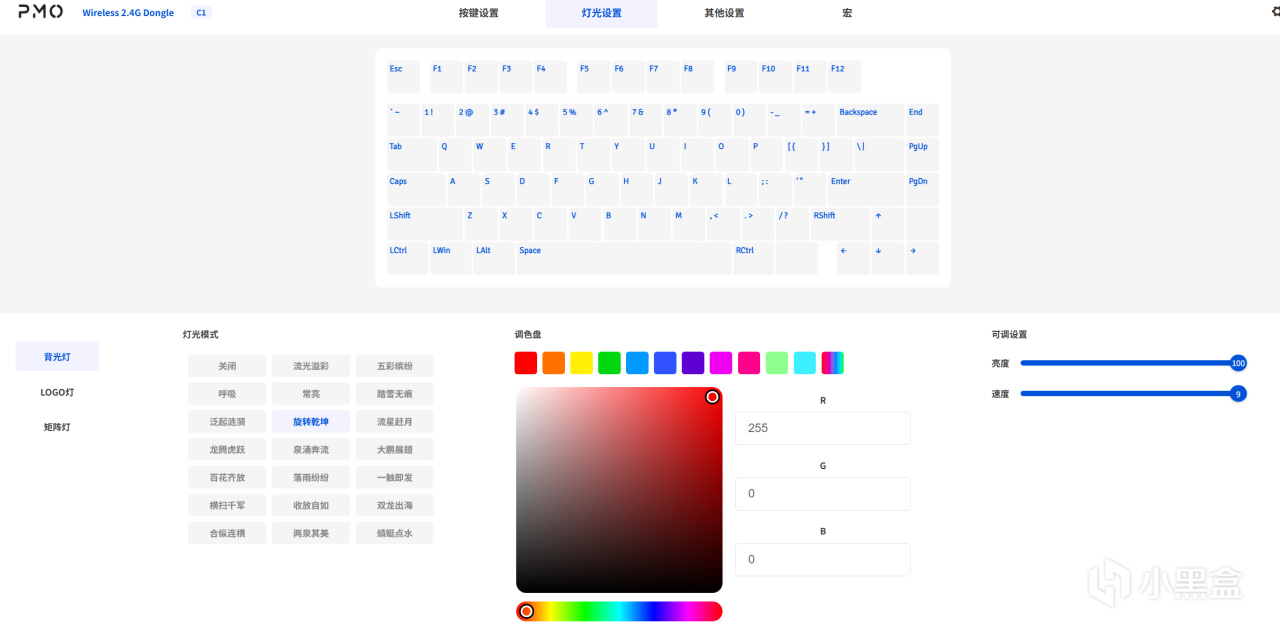Choose the 百花齐放 lighting mode
This screenshot has height=624, width=1280.
227,478
